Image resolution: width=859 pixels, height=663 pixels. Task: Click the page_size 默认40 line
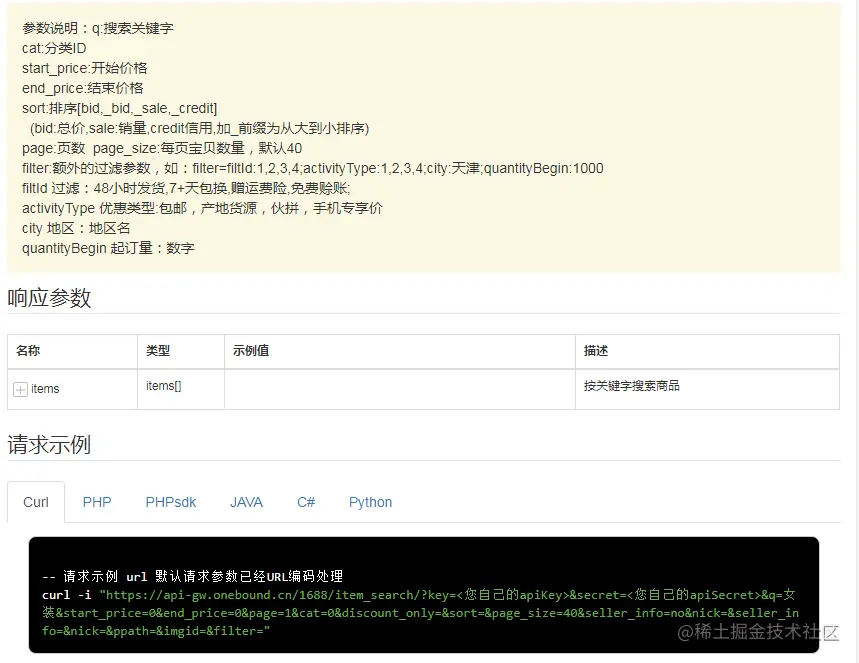tap(162, 148)
